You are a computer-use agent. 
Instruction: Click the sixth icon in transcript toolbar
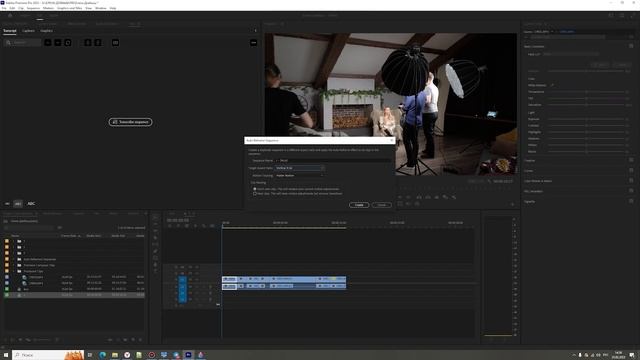click(116, 42)
